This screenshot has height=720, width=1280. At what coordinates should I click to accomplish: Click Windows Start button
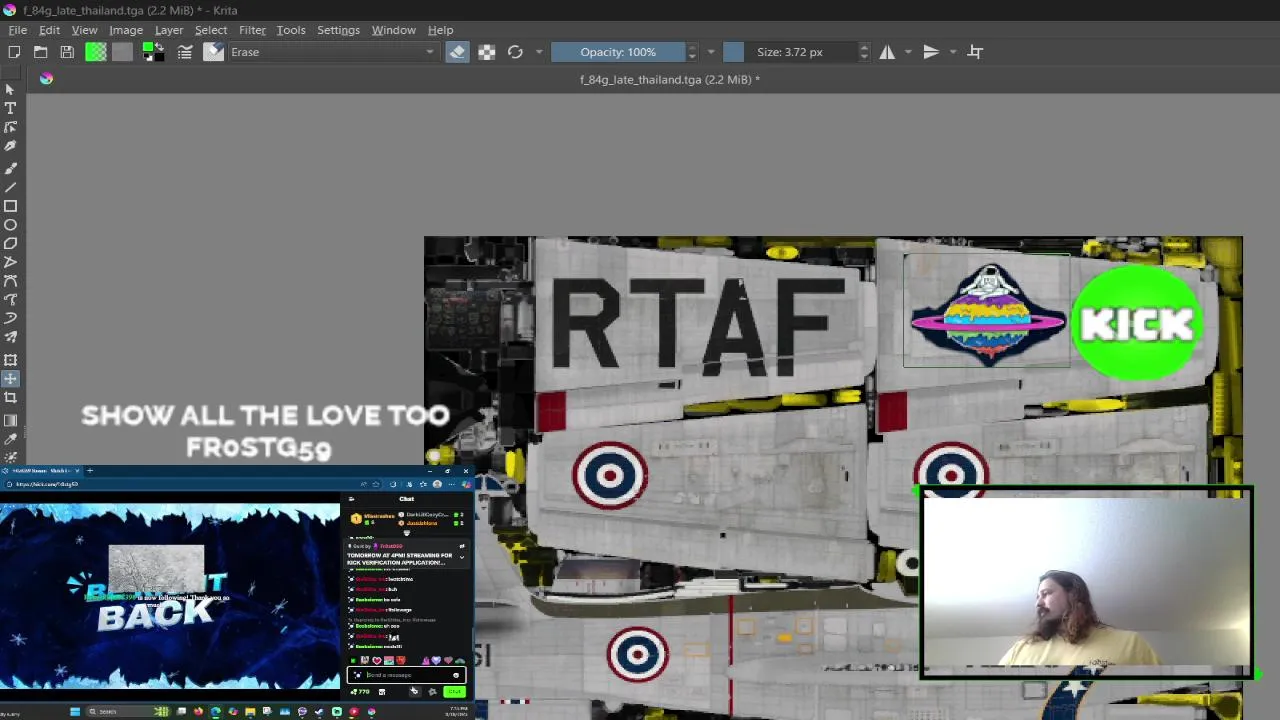coord(75,712)
